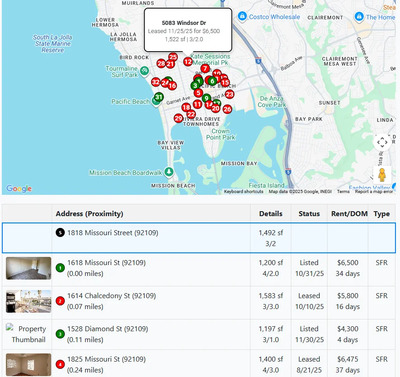
Task: Click green map marker 9
Action: 207,98
